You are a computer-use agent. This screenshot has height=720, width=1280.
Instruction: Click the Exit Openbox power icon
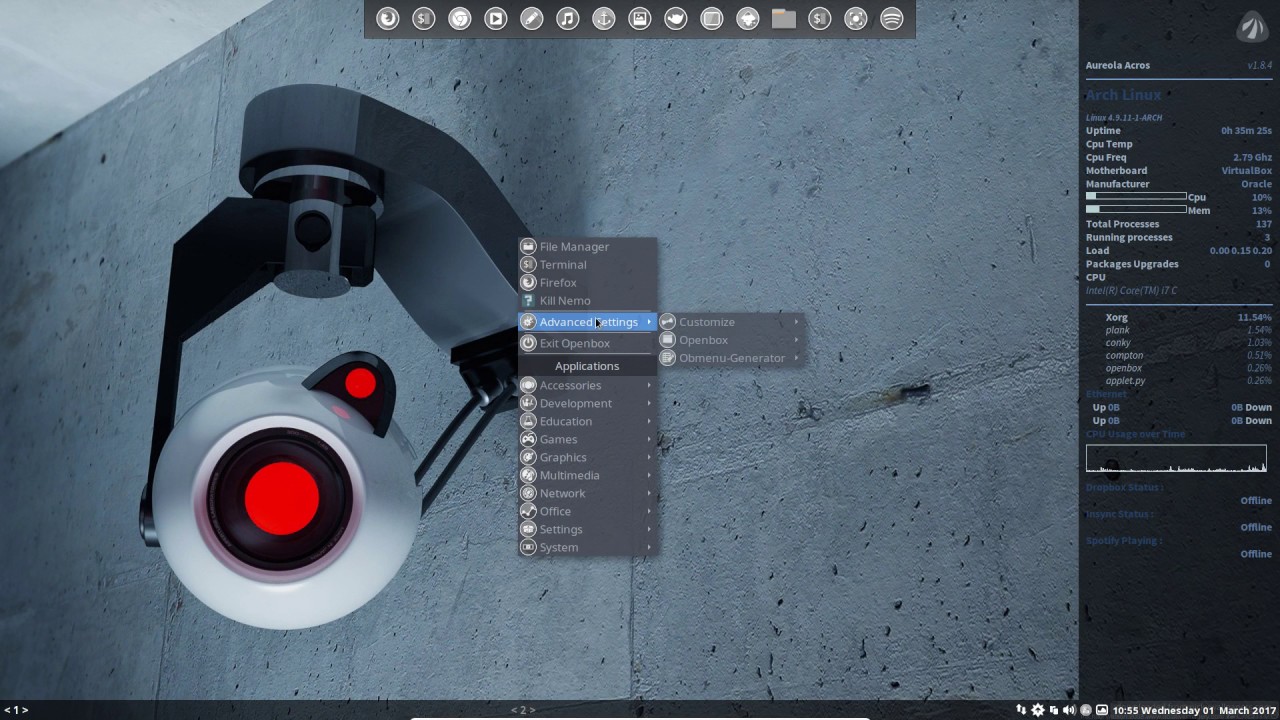point(529,343)
